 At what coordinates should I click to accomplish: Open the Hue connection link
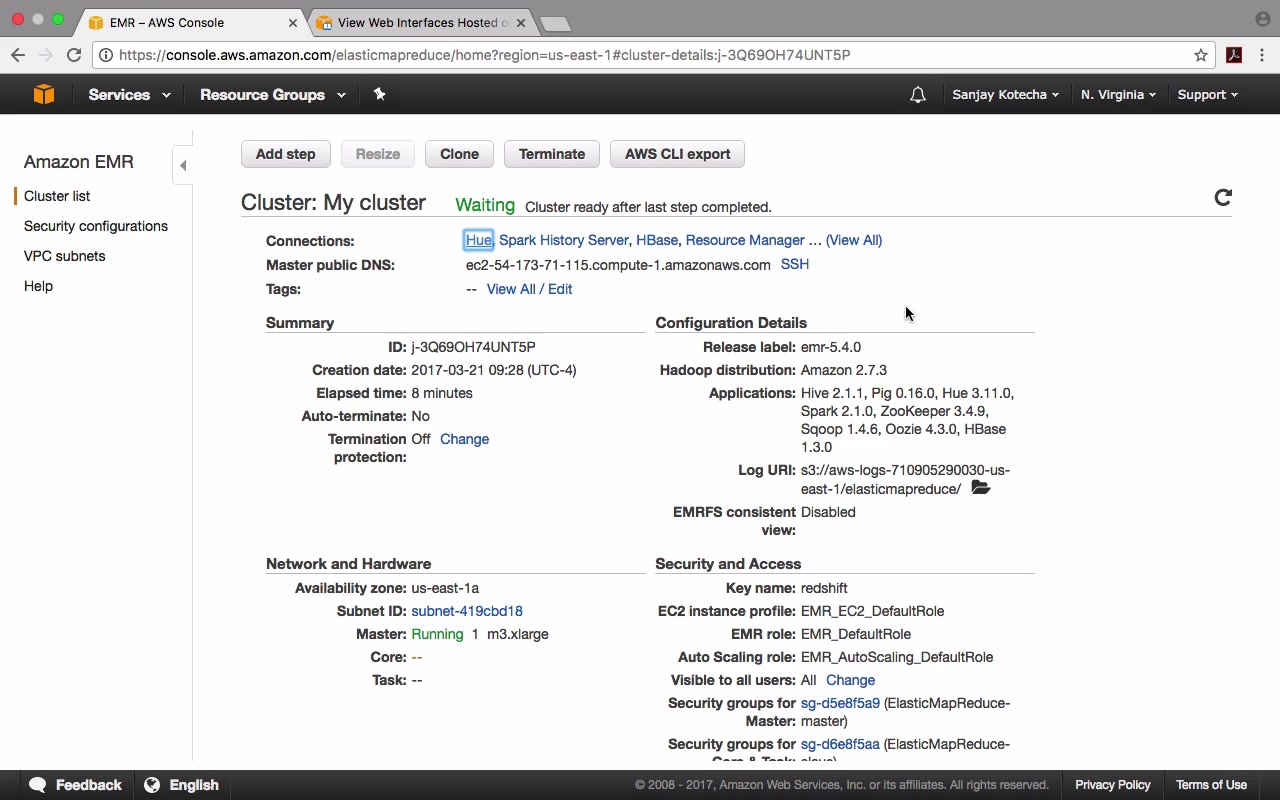[478, 240]
